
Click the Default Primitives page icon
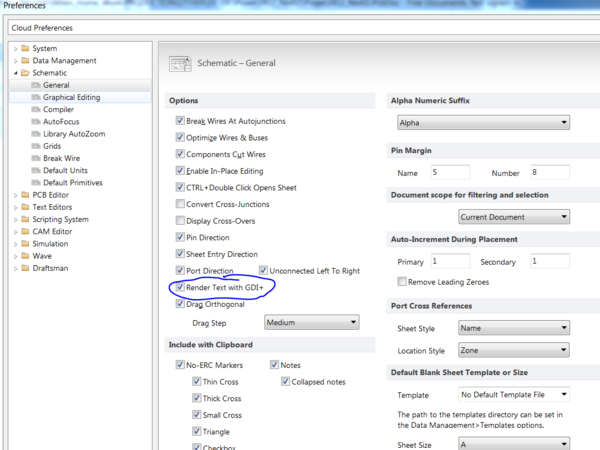pyautogui.click(x=36, y=183)
